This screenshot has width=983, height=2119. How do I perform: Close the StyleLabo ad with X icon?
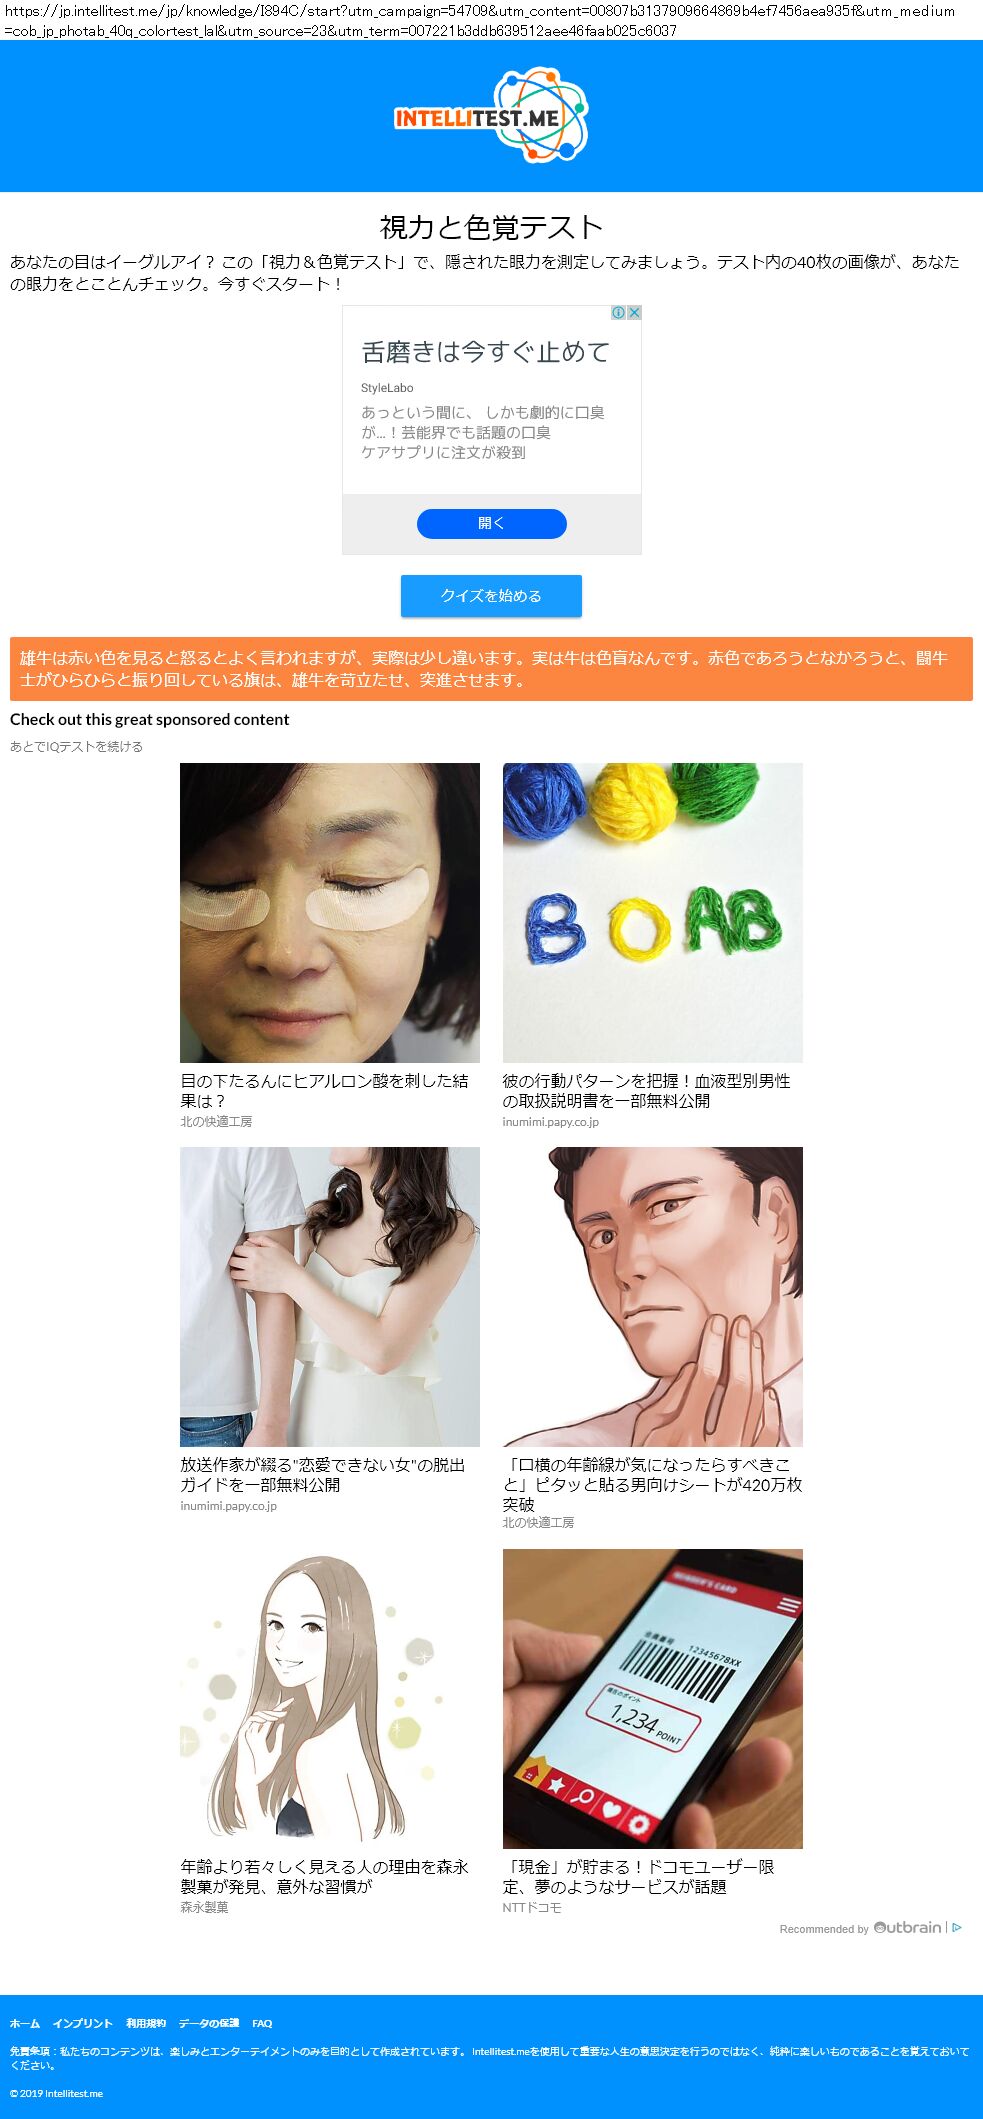[634, 313]
